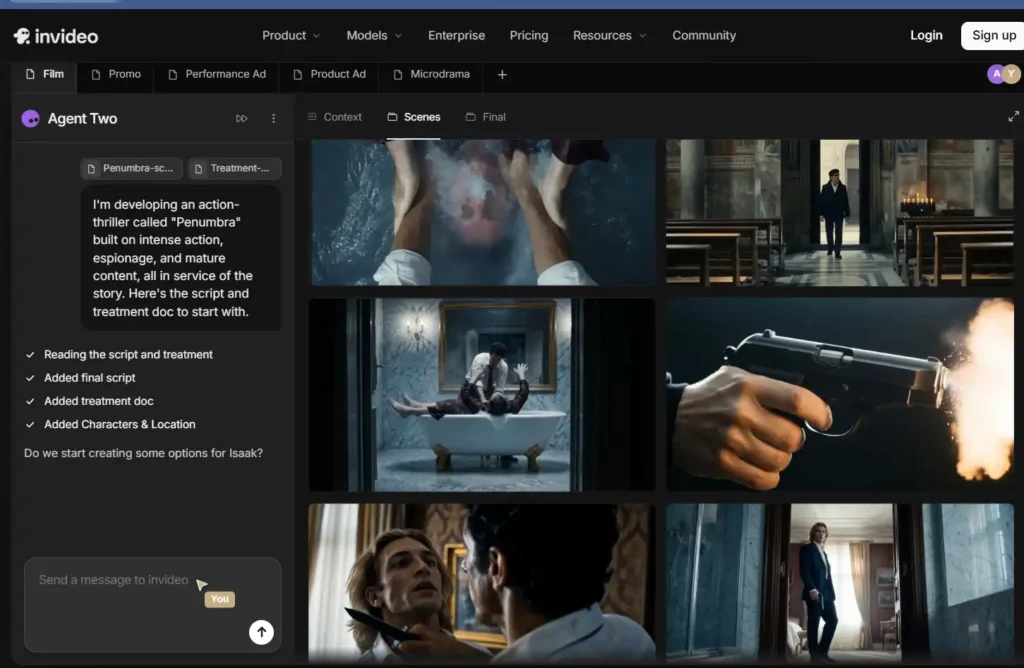Expand the scenes panel to fullscreen

[1013, 116]
